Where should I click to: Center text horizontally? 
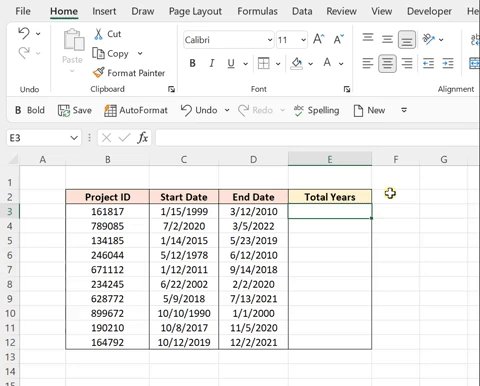coord(387,63)
